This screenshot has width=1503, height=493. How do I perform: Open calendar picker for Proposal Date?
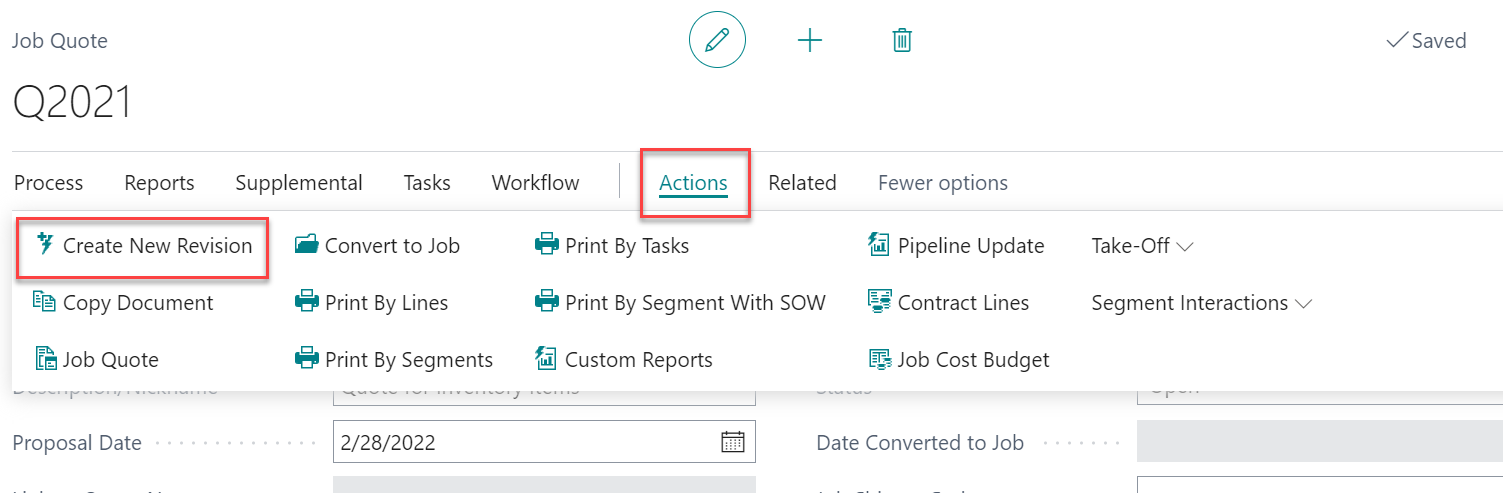(733, 442)
